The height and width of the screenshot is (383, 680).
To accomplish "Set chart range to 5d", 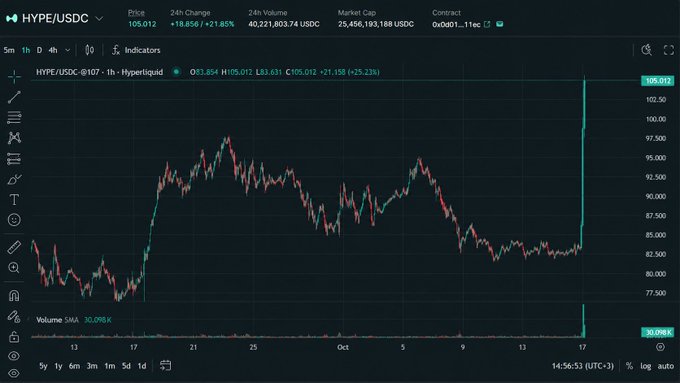I will pos(126,366).
